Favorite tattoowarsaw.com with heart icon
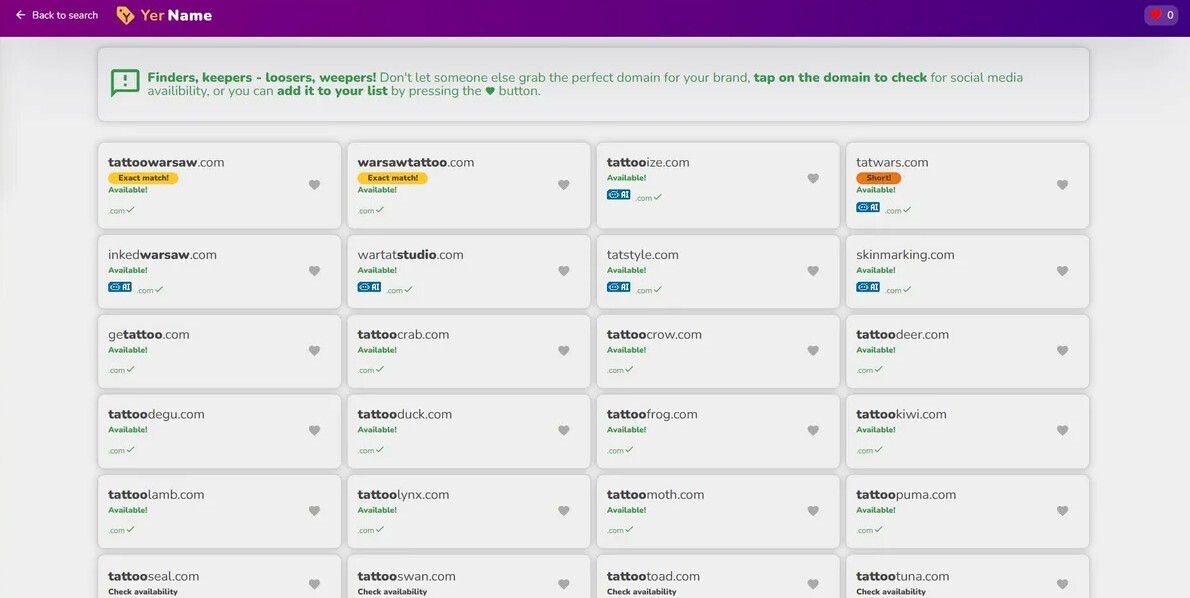Viewport: 1190px width, 598px height. (x=314, y=185)
